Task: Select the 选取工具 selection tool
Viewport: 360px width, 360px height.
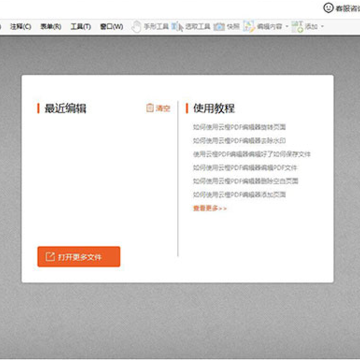Action: point(191,27)
